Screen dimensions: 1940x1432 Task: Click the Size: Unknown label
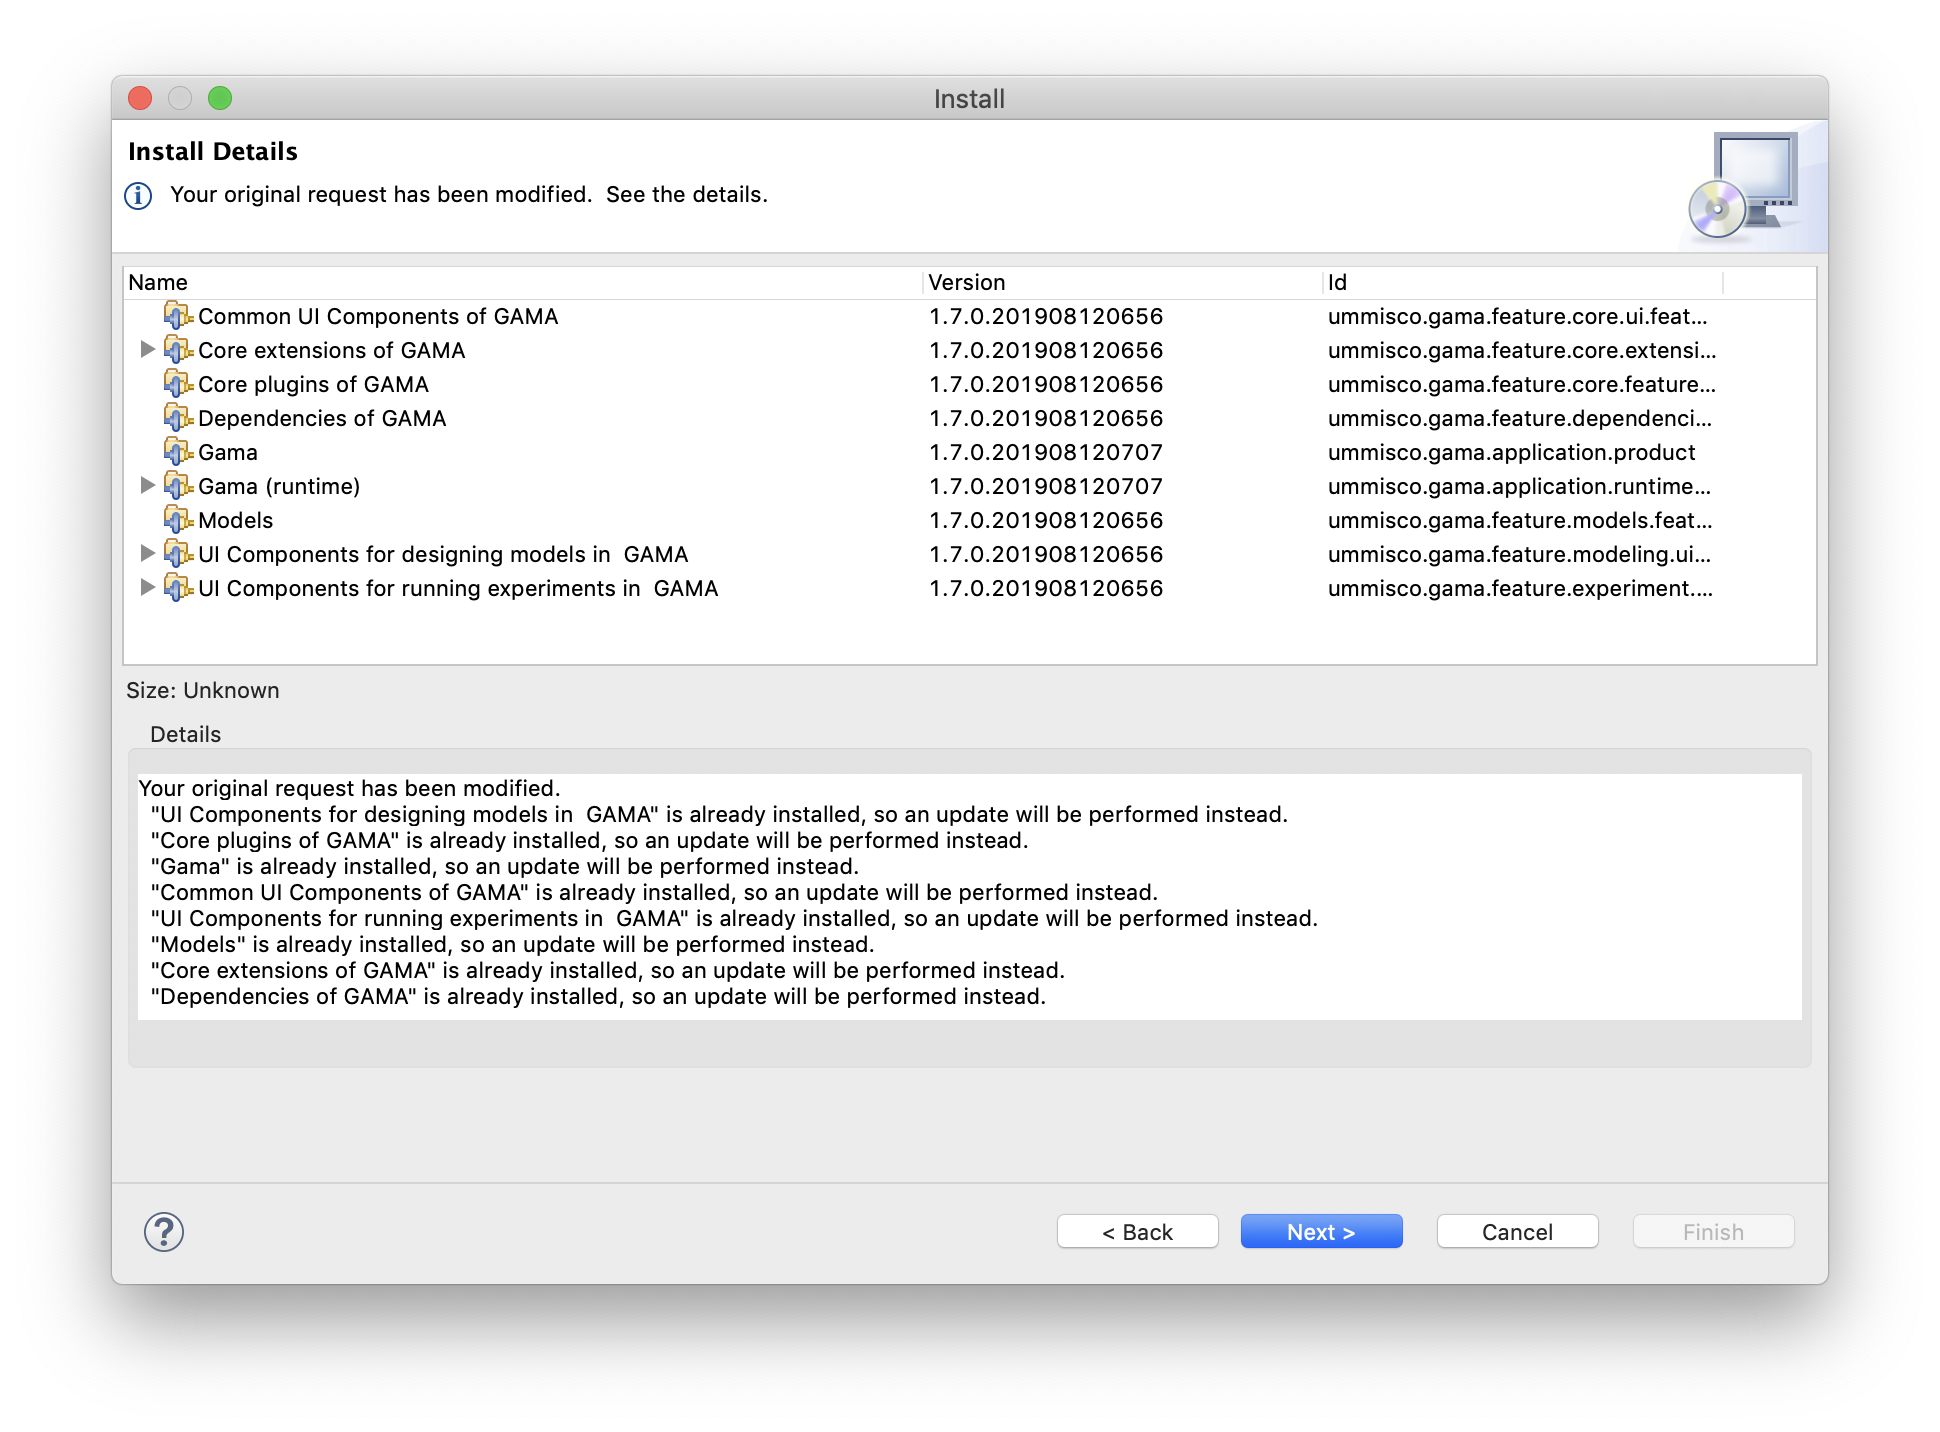click(203, 690)
